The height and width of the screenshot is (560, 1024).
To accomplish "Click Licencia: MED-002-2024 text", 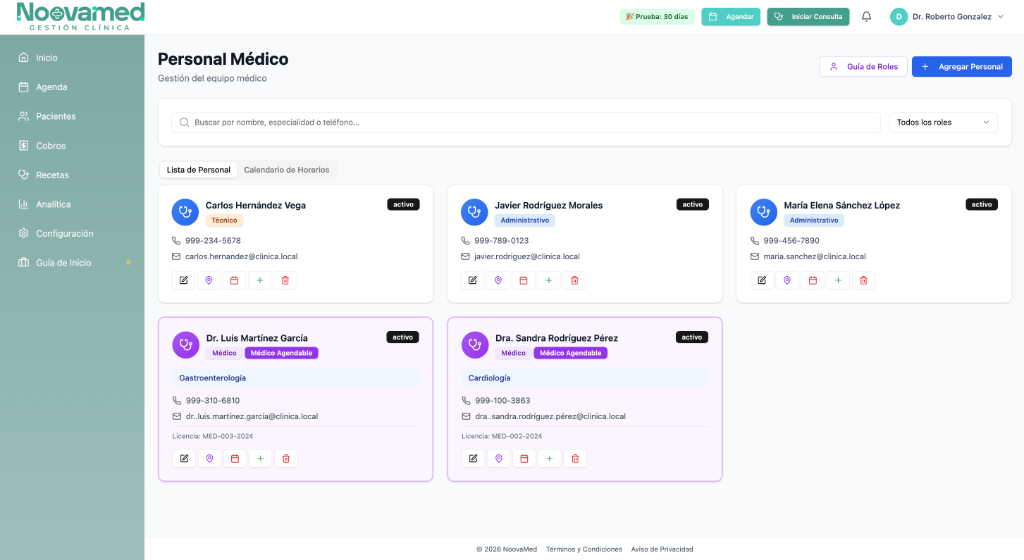I will [x=502, y=436].
